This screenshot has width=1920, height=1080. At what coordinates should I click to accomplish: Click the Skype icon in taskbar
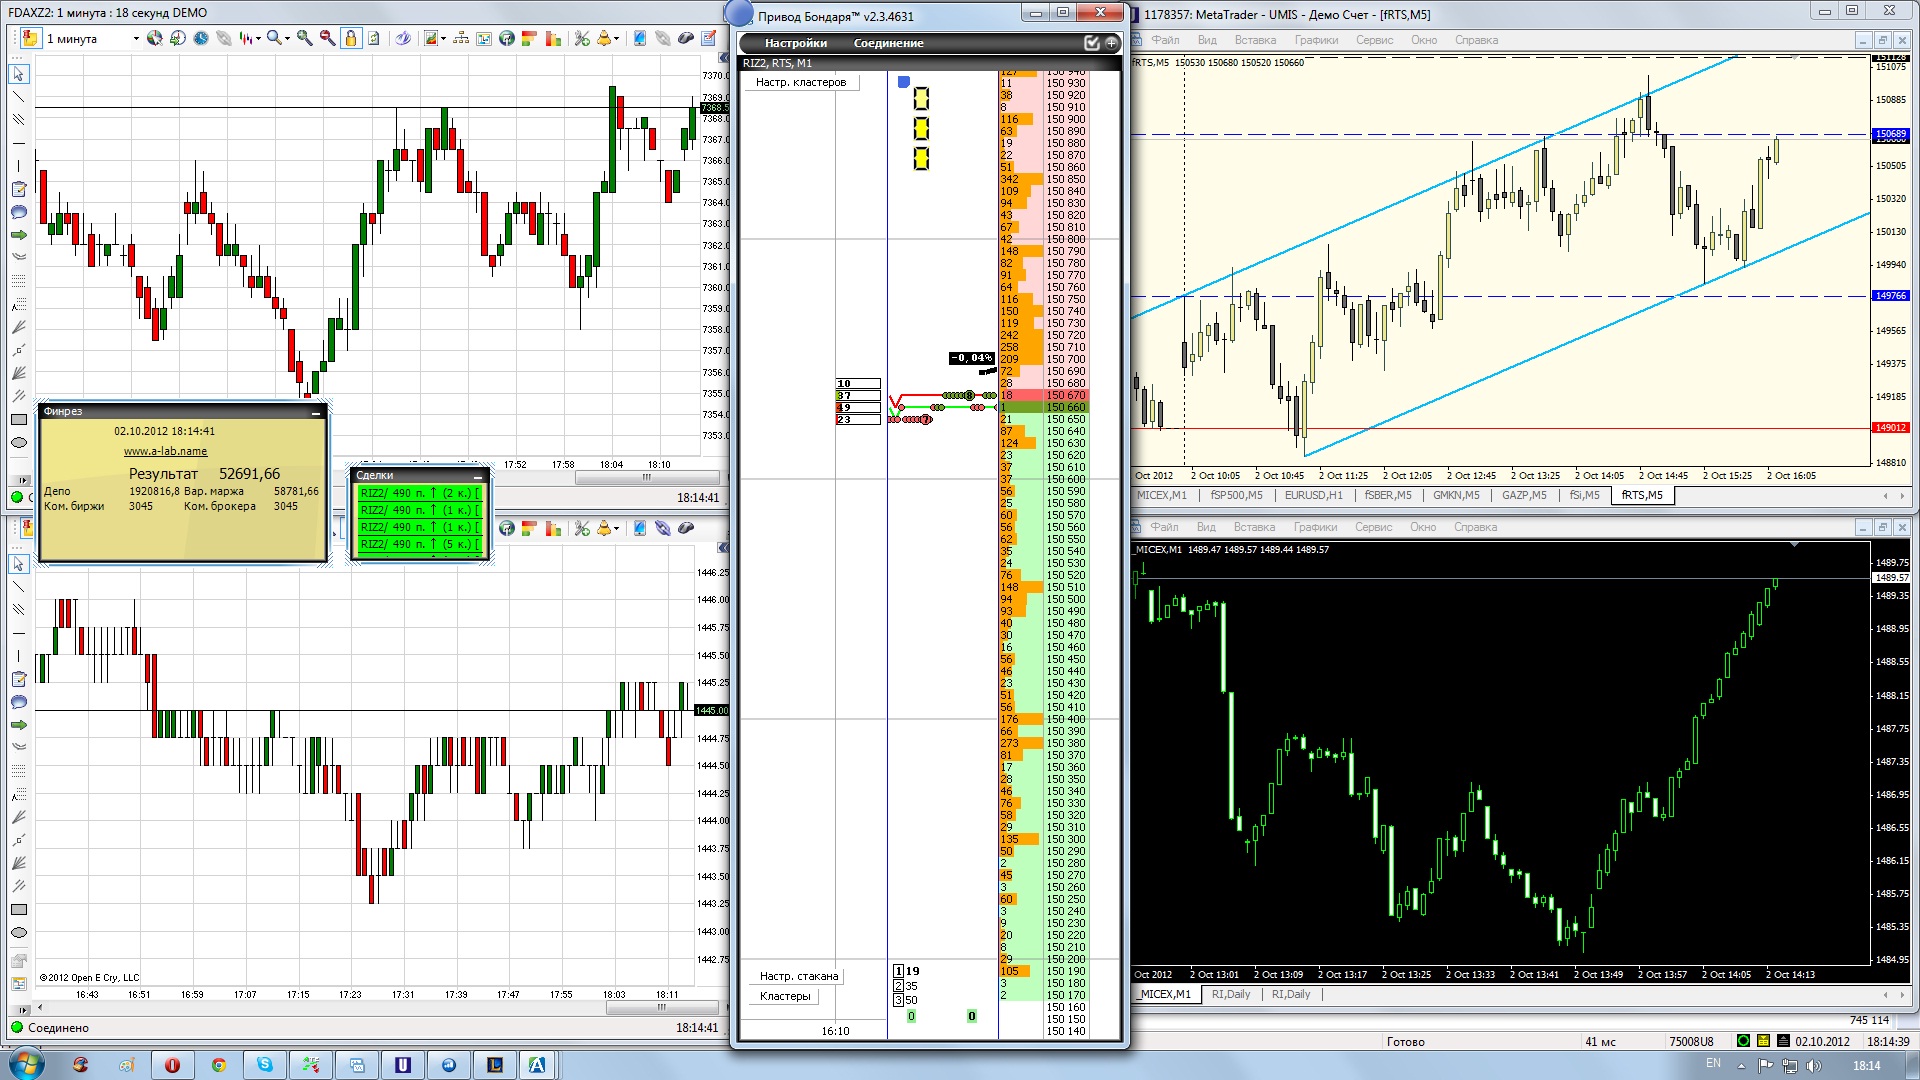click(264, 1065)
